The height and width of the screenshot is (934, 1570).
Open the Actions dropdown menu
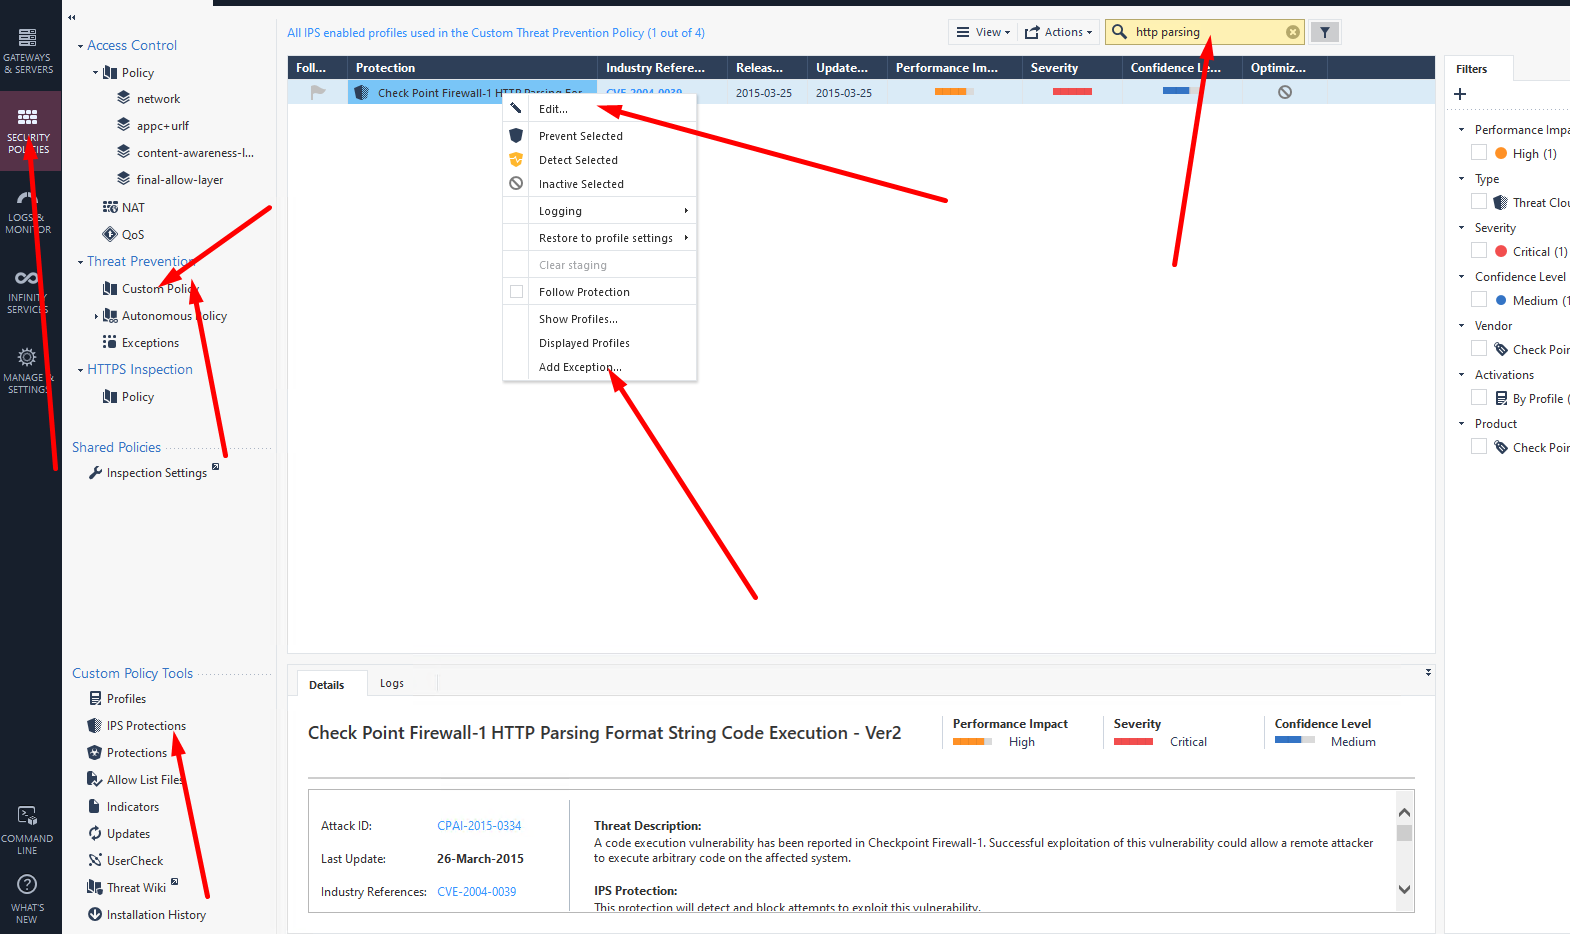pyautogui.click(x=1059, y=32)
